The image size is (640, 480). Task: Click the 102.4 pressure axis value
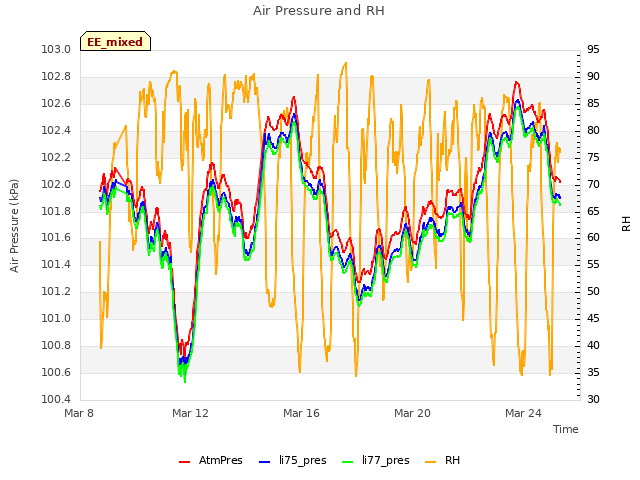pos(56,130)
